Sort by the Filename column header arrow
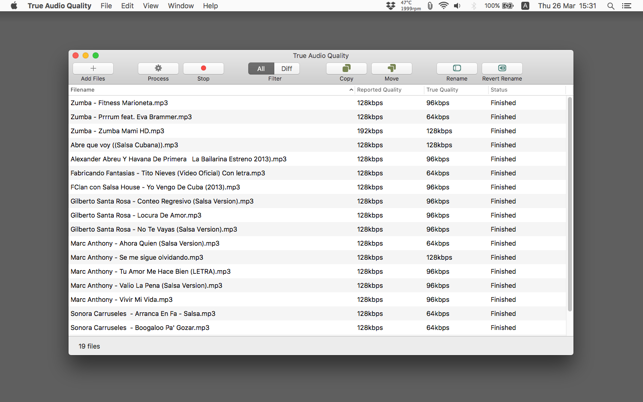This screenshot has height=402, width=643. point(351,90)
